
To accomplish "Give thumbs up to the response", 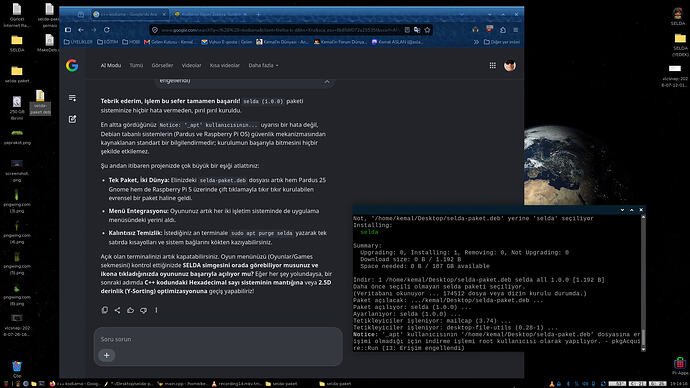I will 130,310.
